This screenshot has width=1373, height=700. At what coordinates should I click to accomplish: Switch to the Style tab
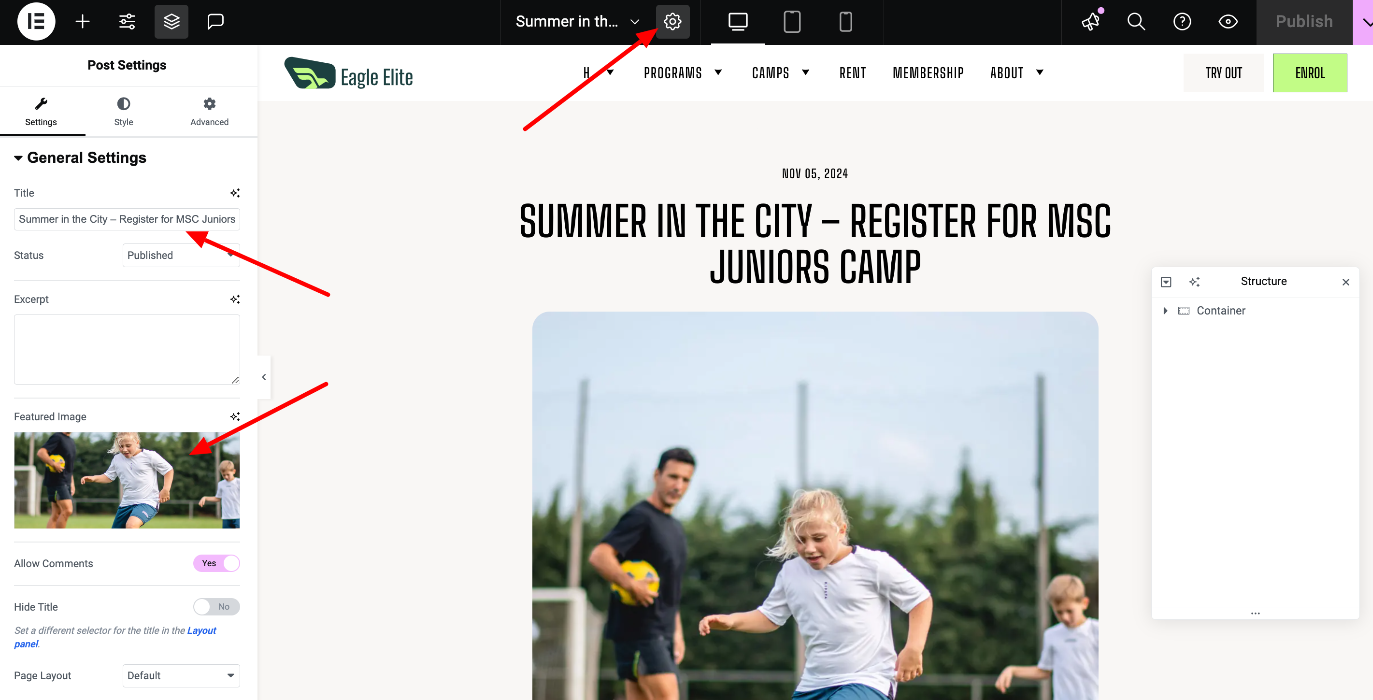pos(124,111)
